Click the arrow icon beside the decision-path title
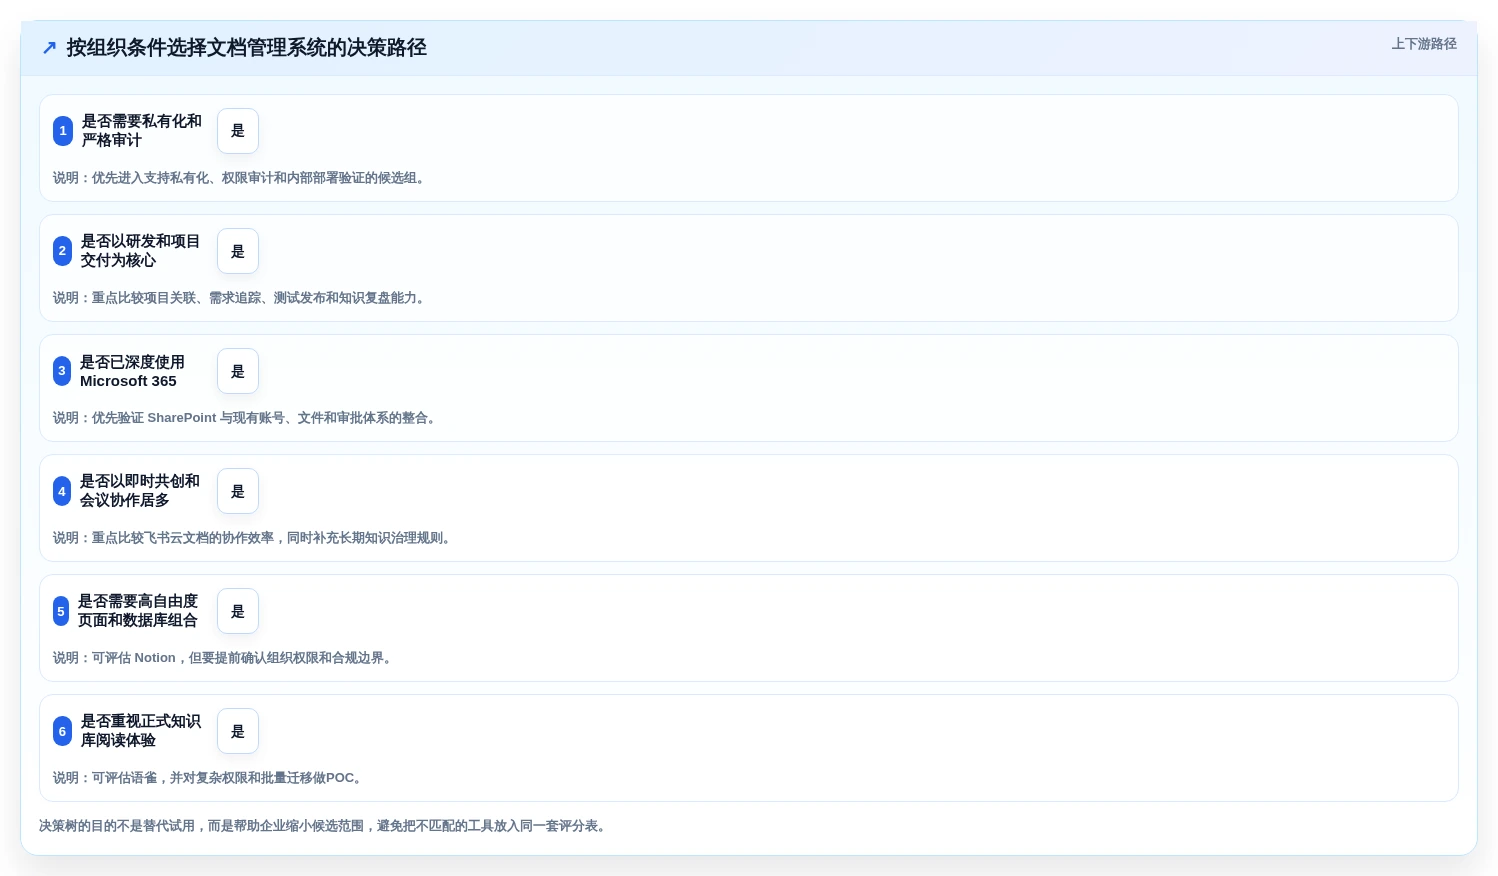The image size is (1498, 876). [x=49, y=47]
